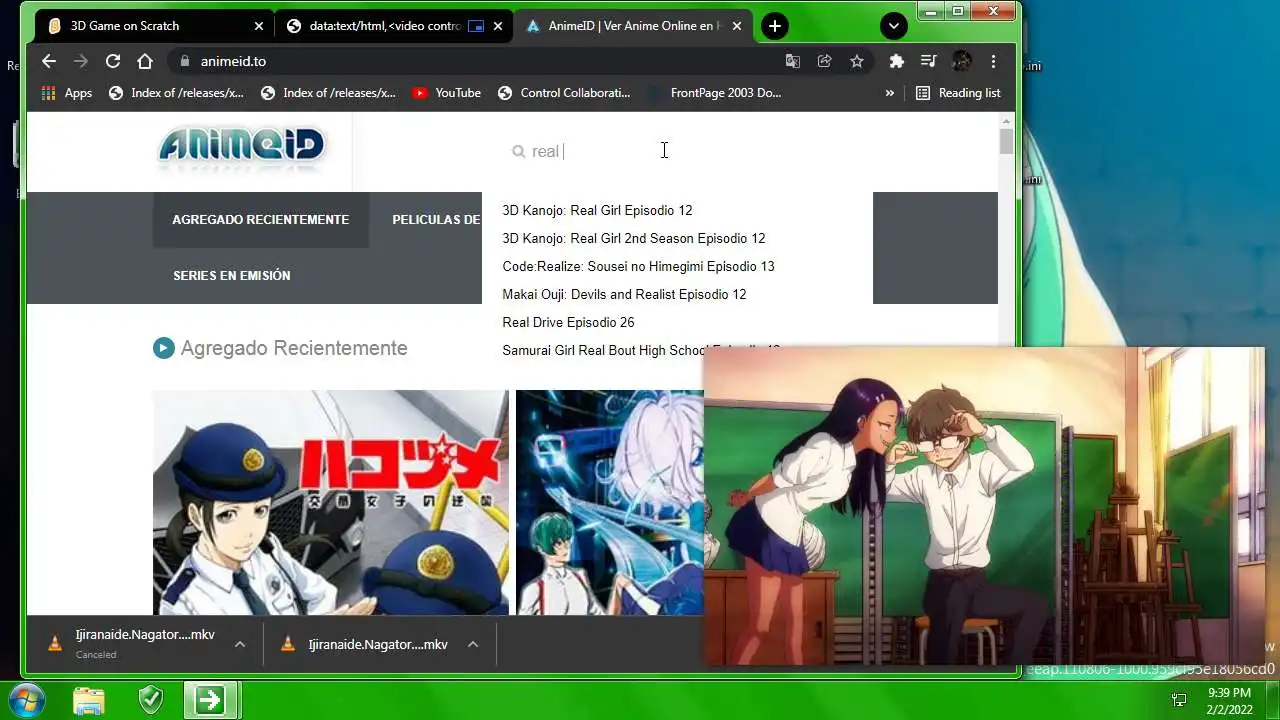1280x720 pixels.
Task: Open the green-haired anime thumbnail
Action: (x=609, y=502)
